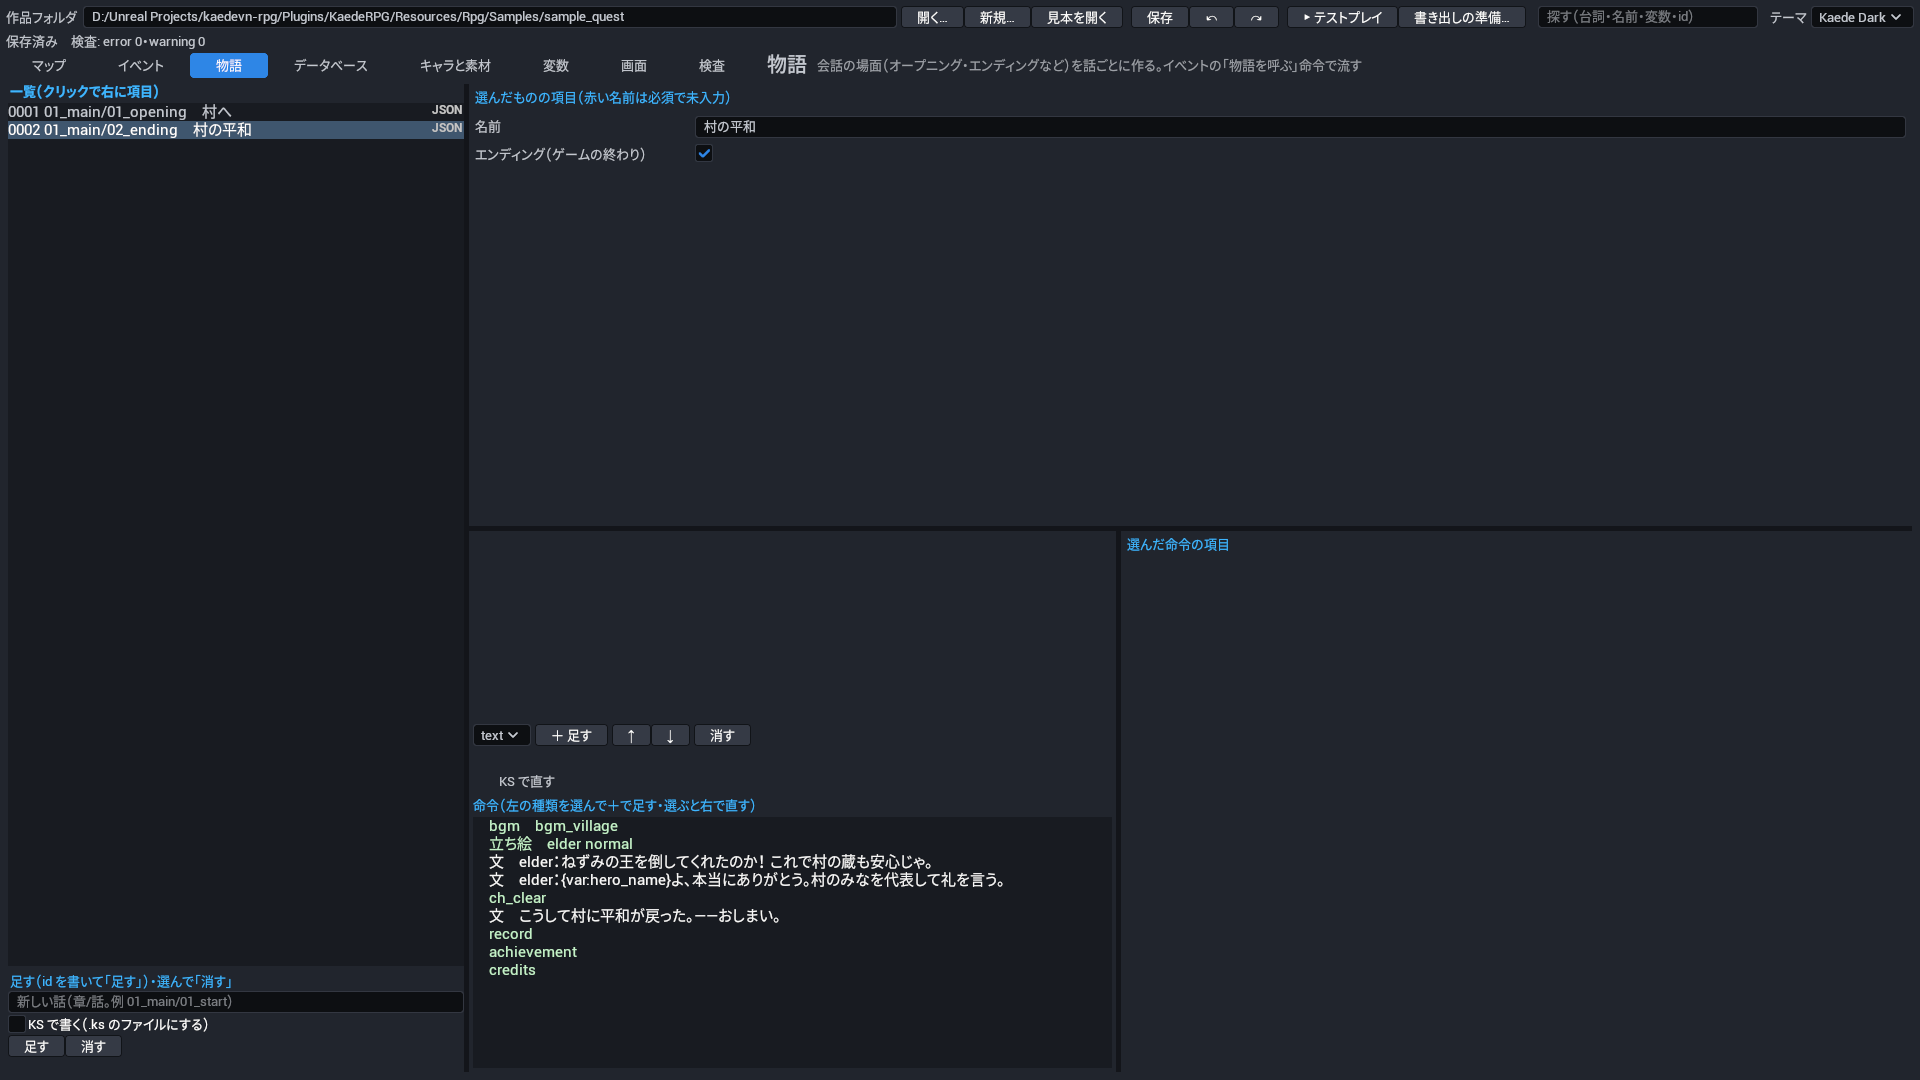Click the 足す button under the story list
The width and height of the screenshot is (1920, 1080).
pos(36,1047)
